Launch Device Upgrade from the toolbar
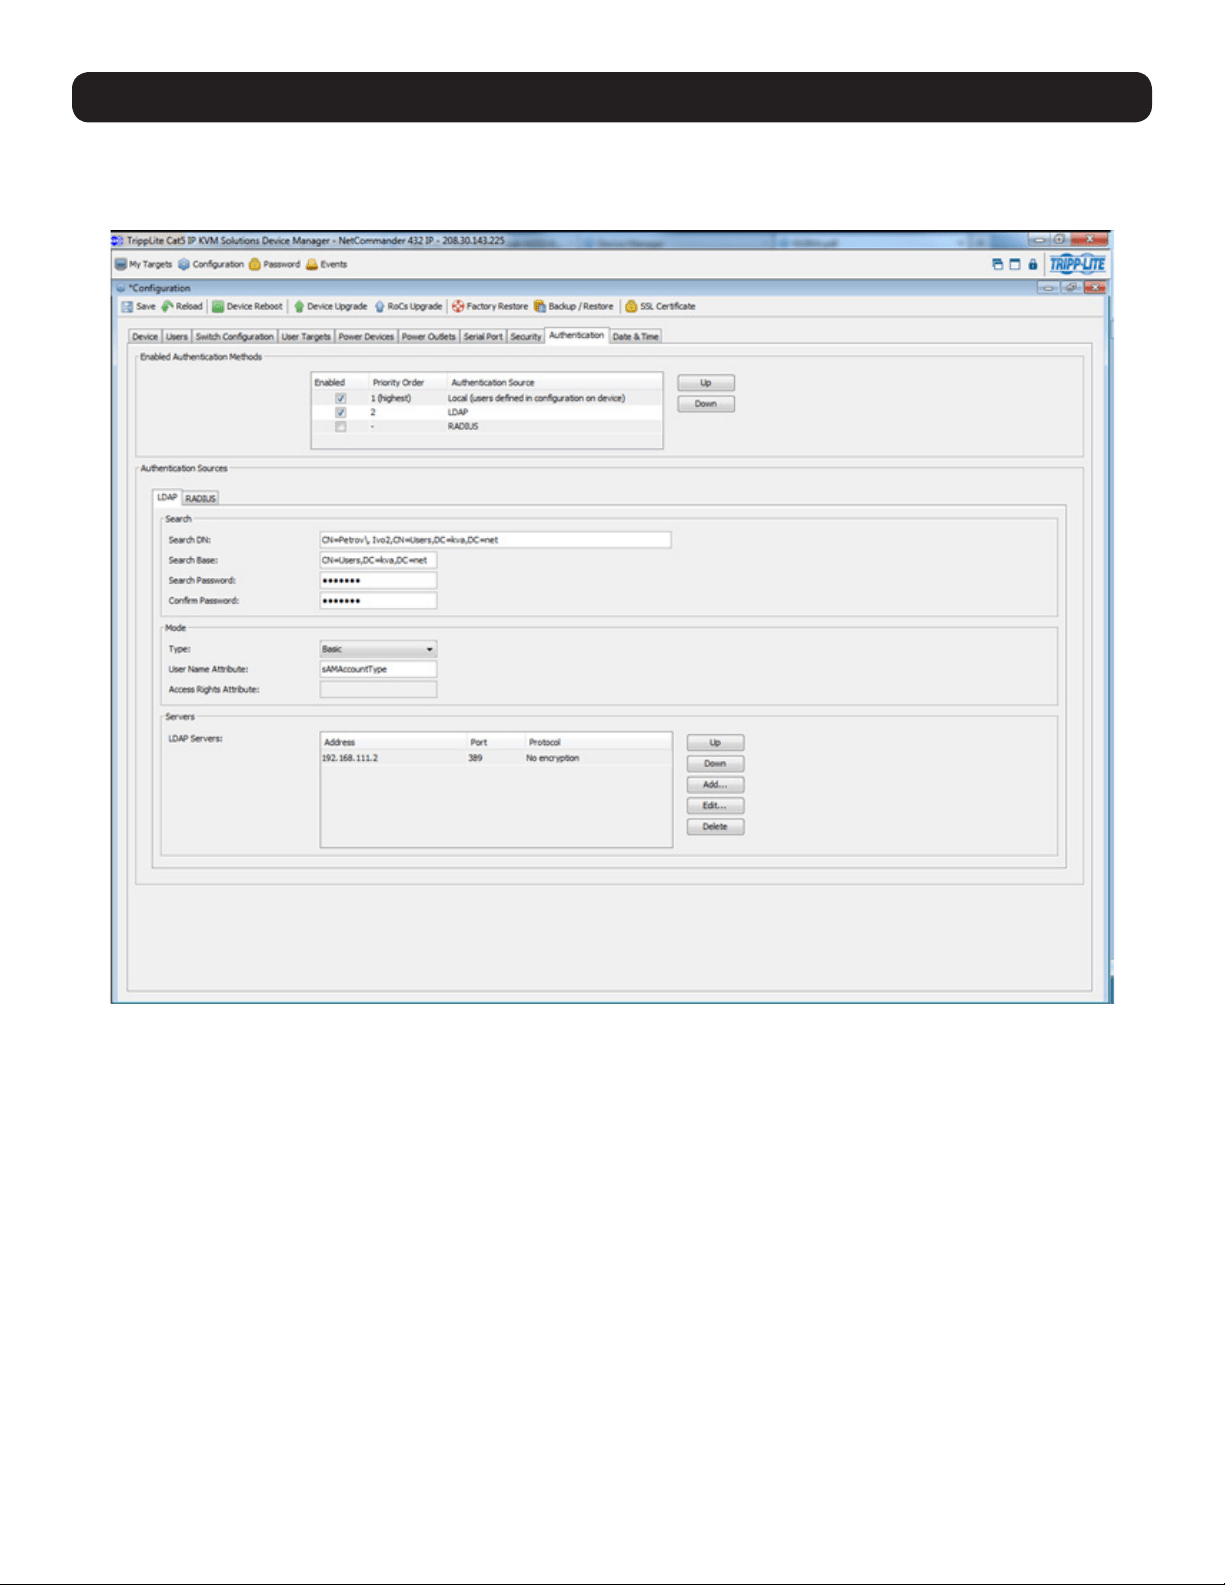 330,307
